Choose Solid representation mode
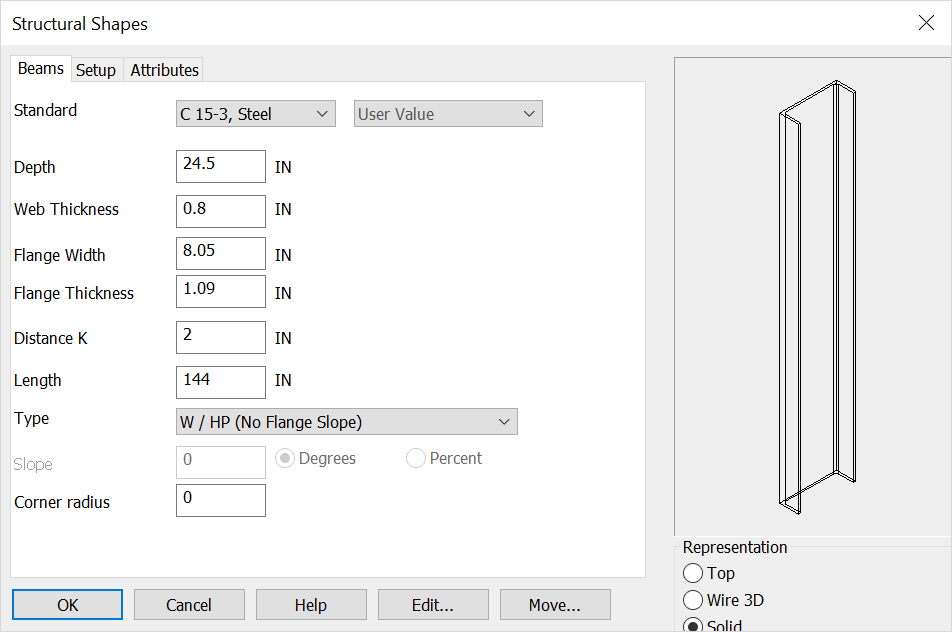Viewport: 952px width, 632px height. [x=695, y=625]
